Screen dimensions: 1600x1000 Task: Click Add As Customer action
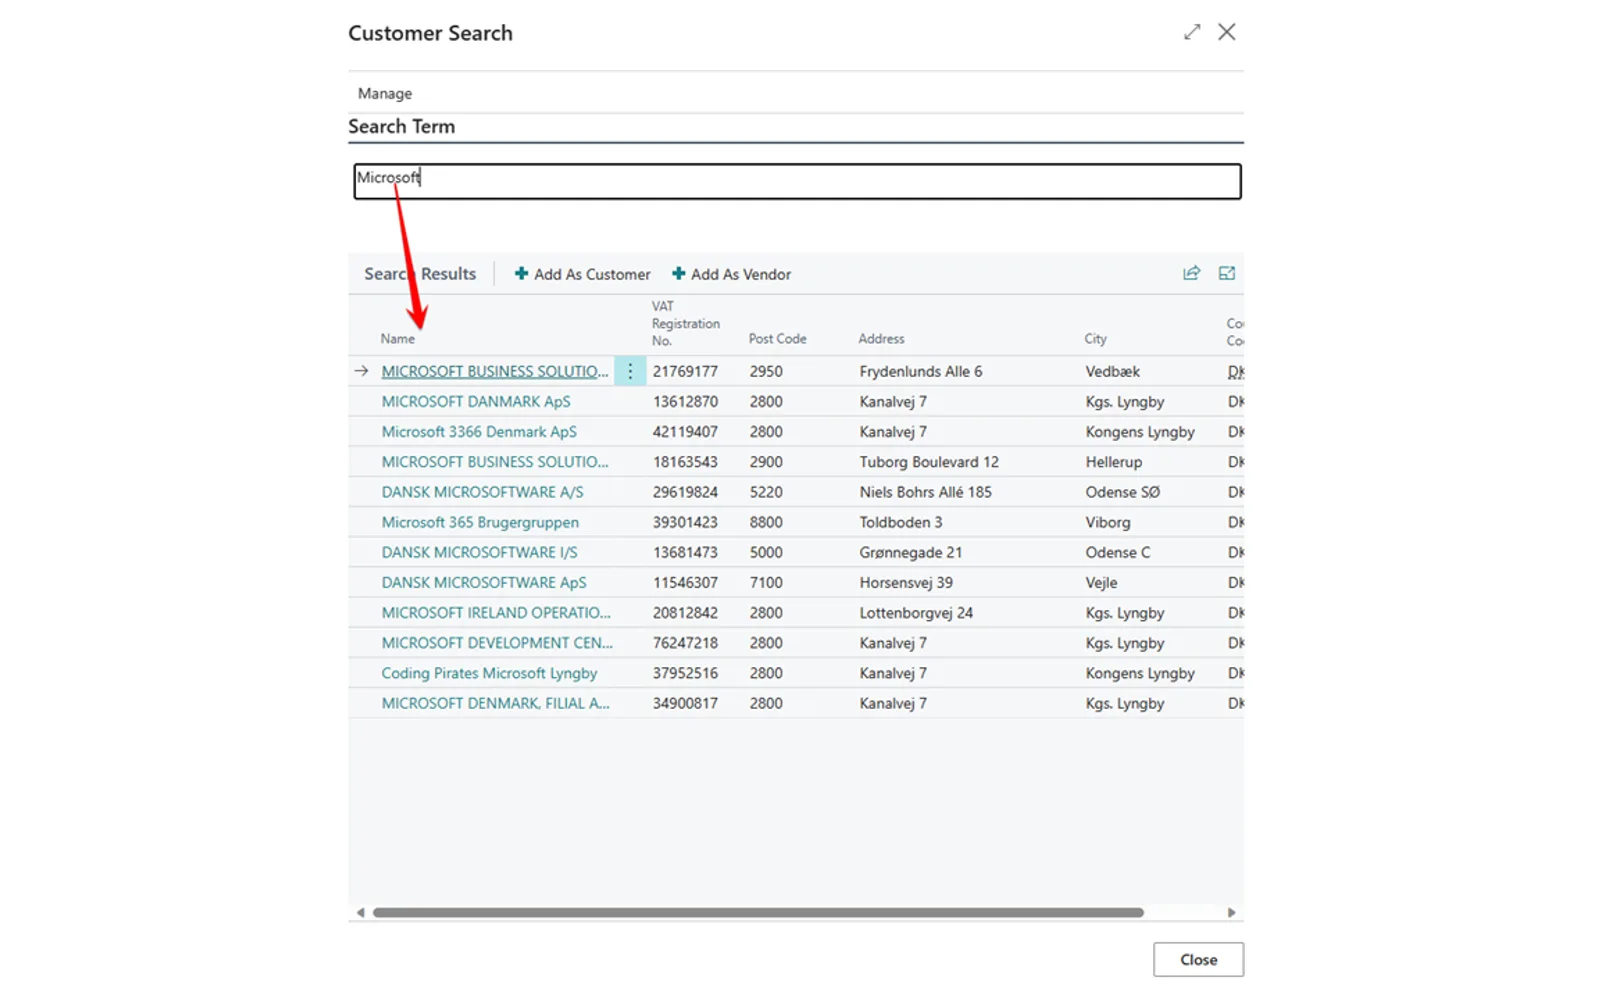[x=582, y=274]
